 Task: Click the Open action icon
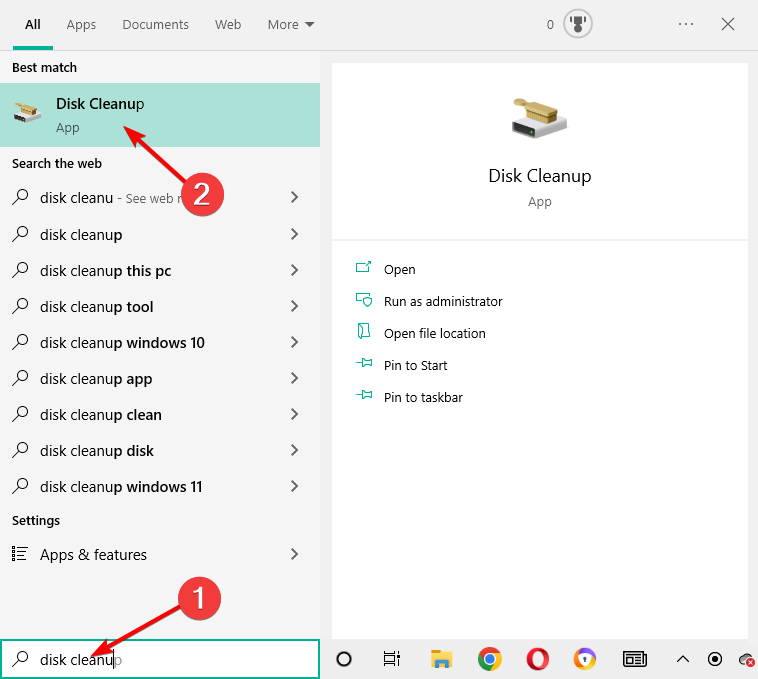click(364, 267)
